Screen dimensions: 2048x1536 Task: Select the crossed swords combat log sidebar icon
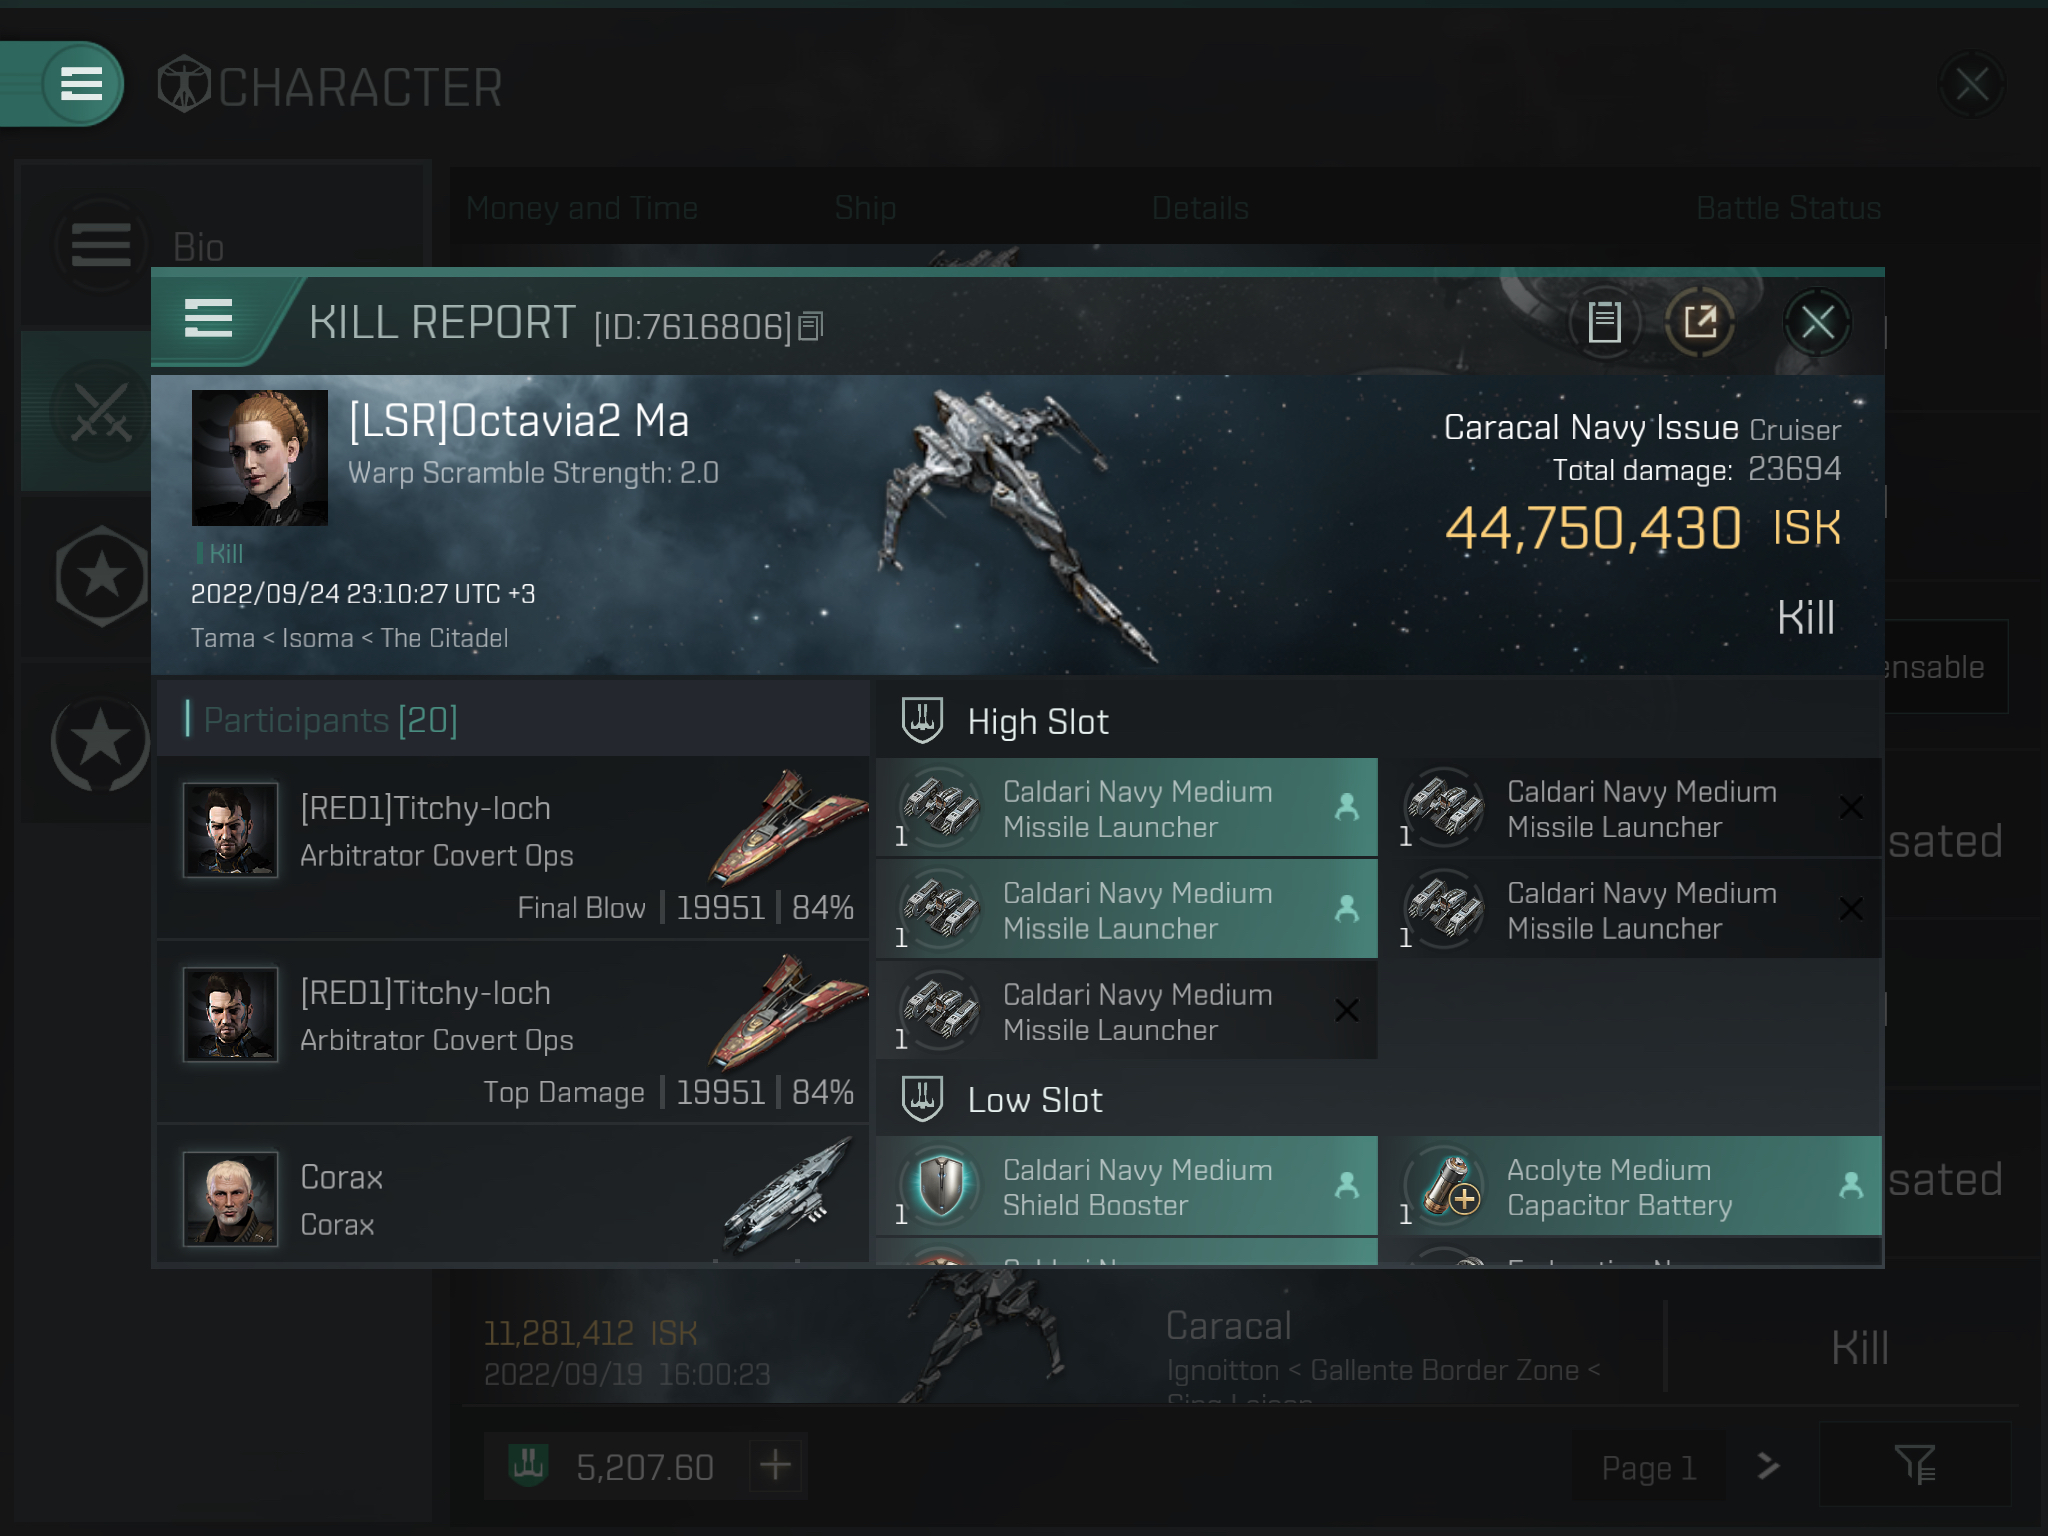tap(101, 412)
